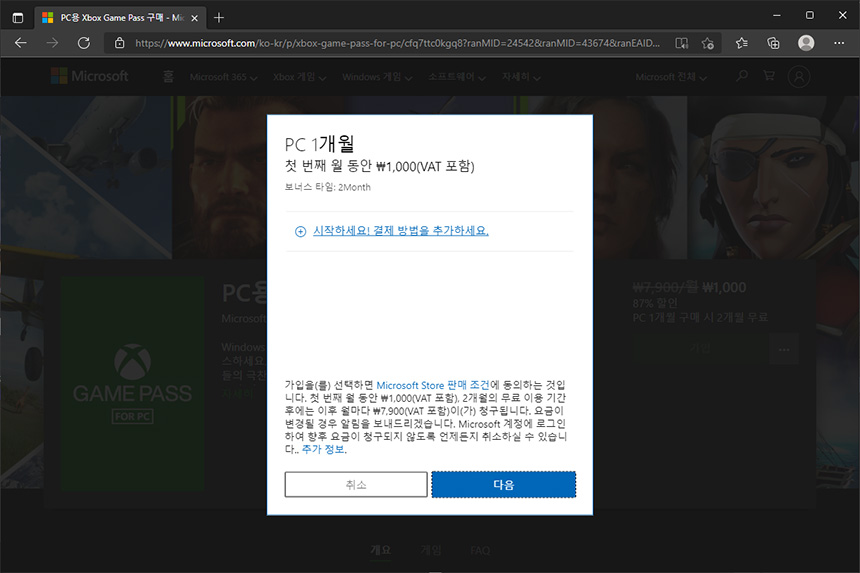Click the 다음 button

503,485
